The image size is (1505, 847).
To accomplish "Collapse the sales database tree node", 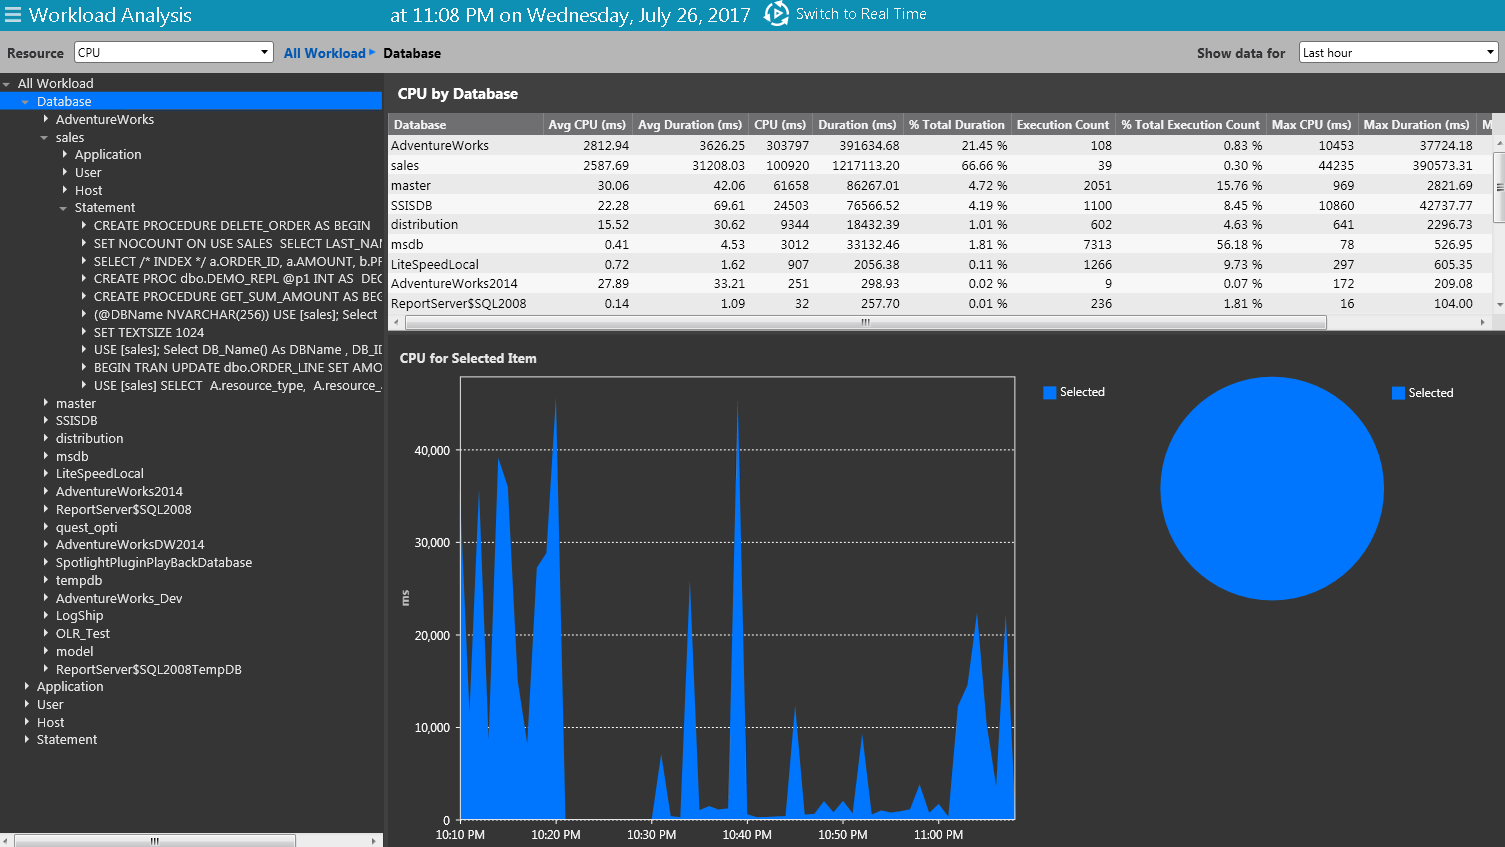I will 45,138.
